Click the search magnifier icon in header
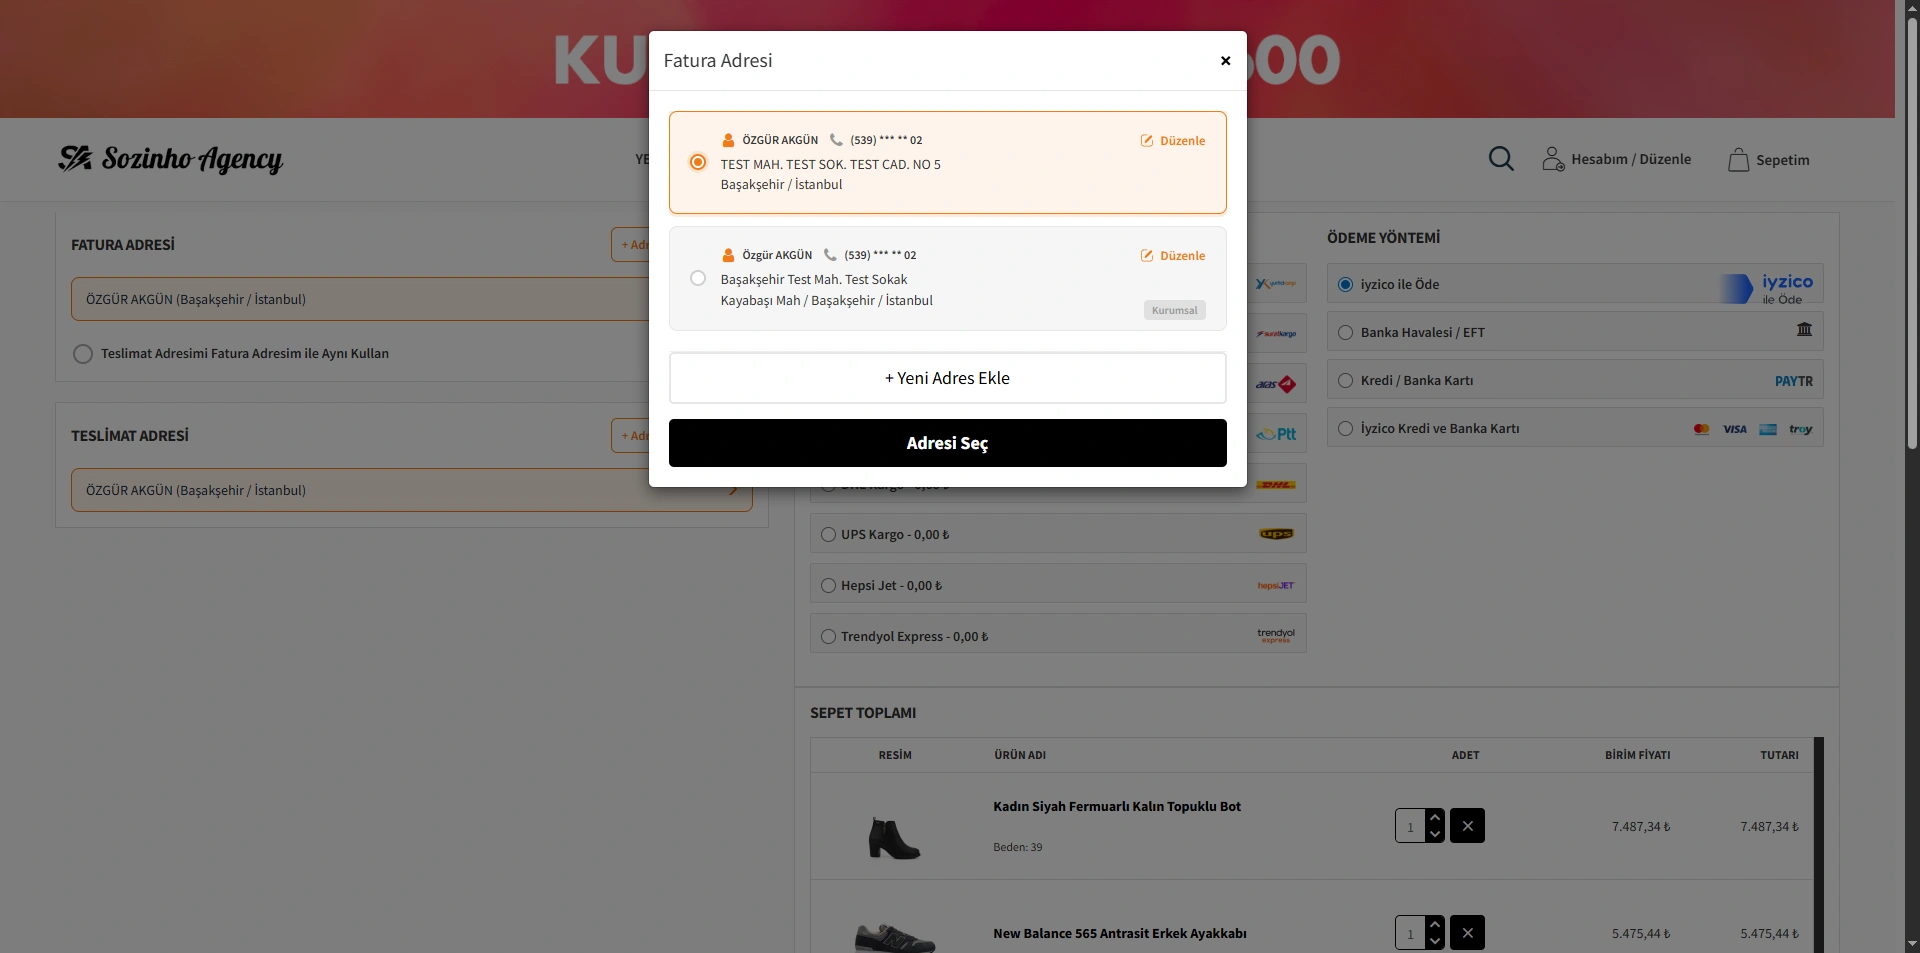This screenshot has height=953, width=1920. coord(1500,159)
